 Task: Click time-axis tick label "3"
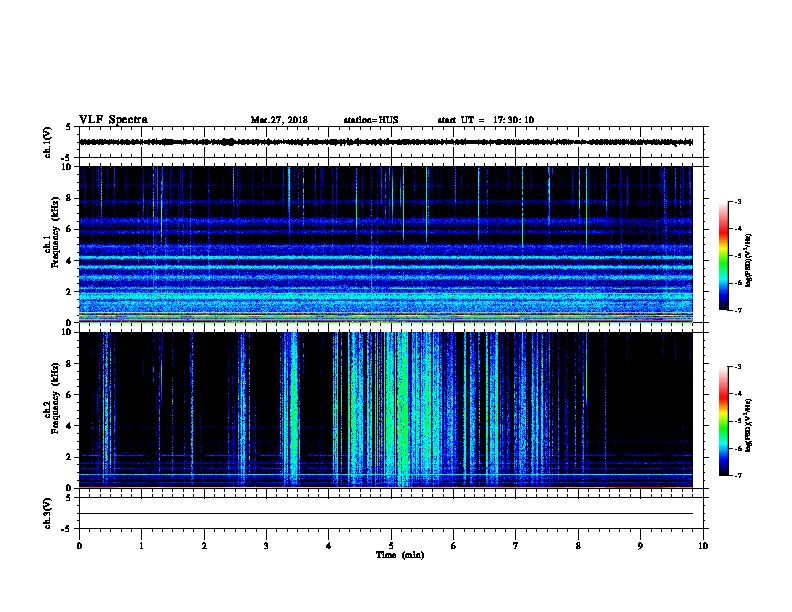pos(266,546)
